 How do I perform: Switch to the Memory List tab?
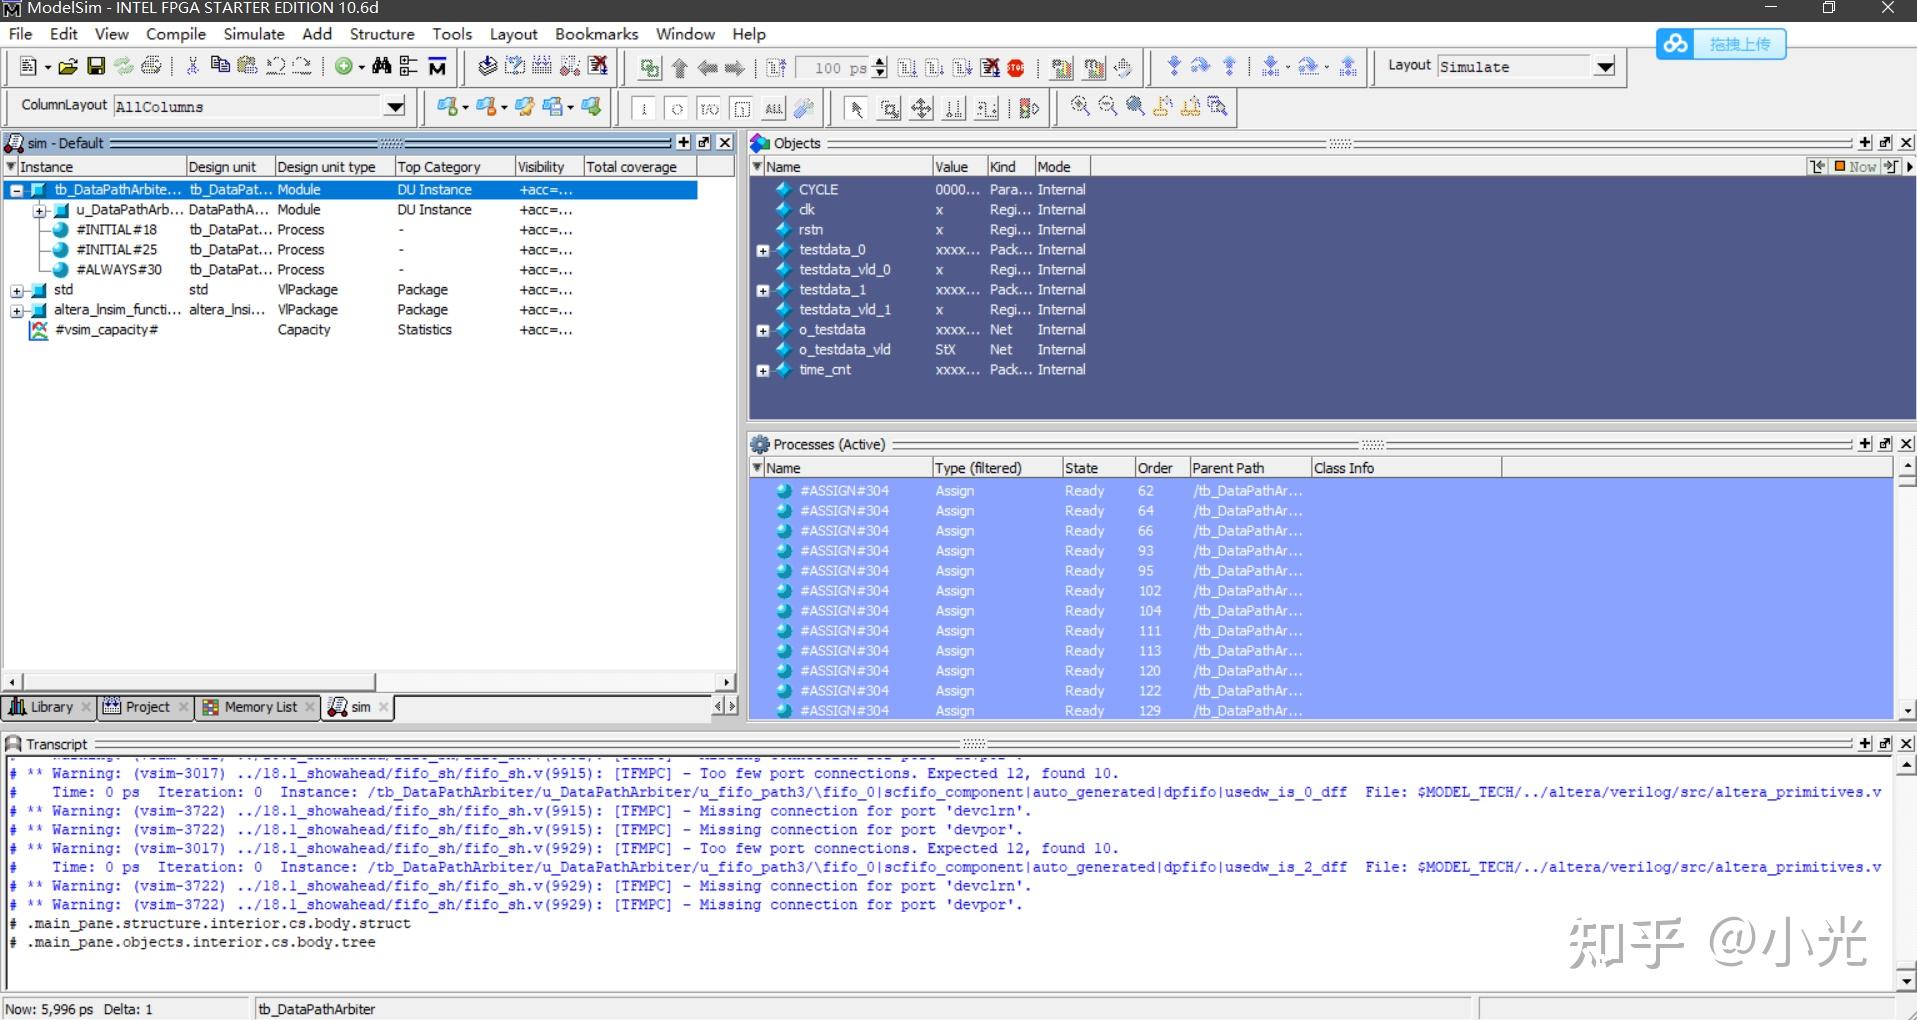(258, 707)
